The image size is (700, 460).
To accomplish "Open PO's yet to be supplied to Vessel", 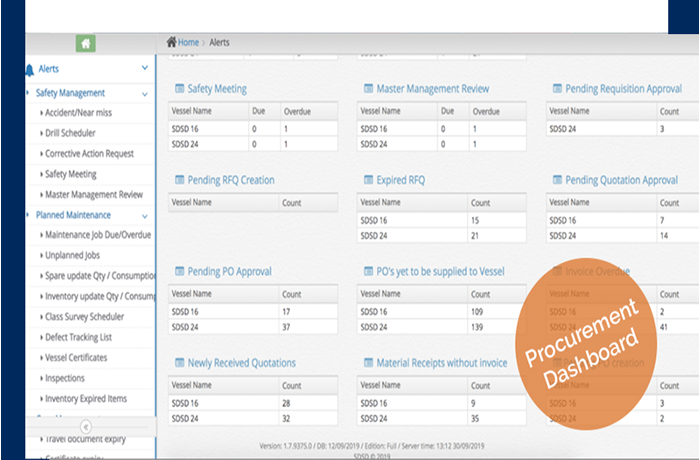I will [440, 272].
